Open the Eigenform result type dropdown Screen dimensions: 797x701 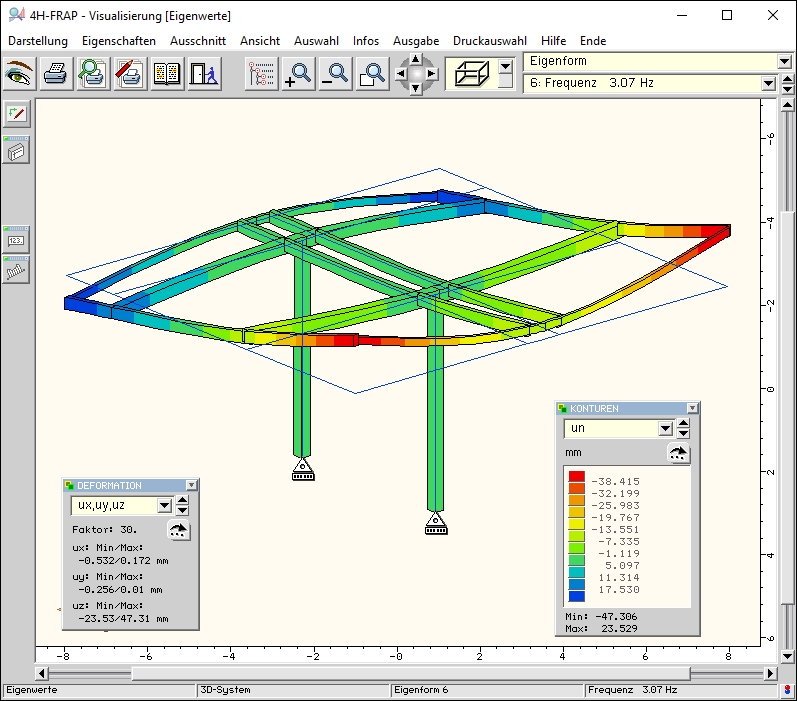(x=784, y=62)
